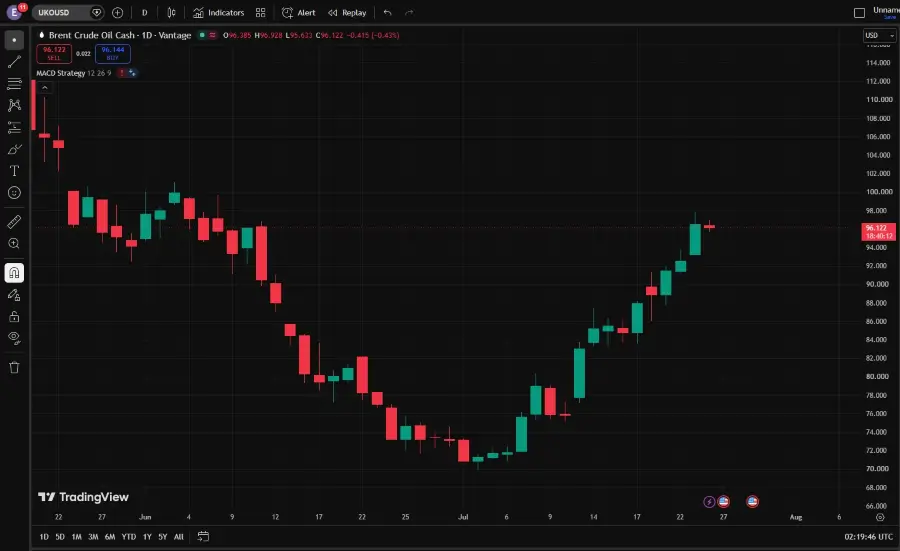Open the price scale settings gear icon

pos(880,517)
